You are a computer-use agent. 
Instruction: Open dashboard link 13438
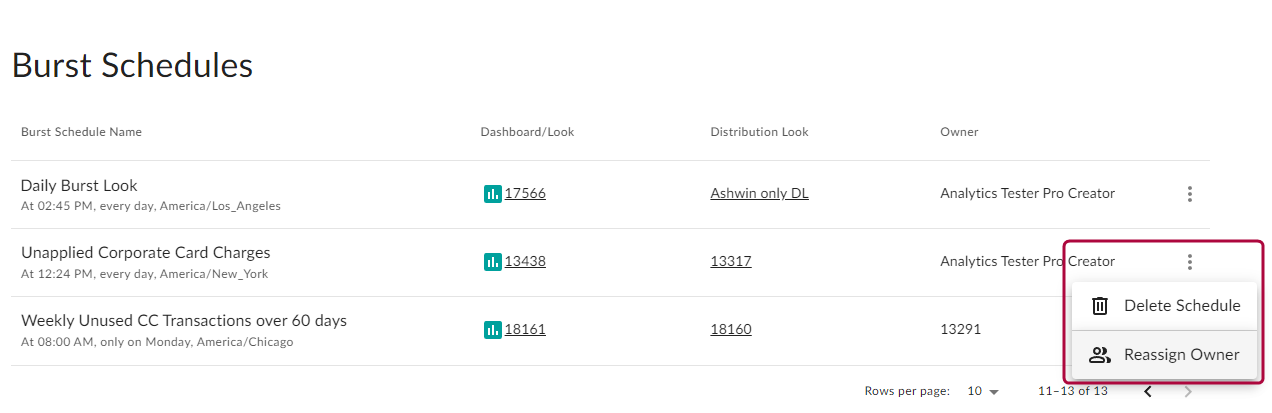525,262
